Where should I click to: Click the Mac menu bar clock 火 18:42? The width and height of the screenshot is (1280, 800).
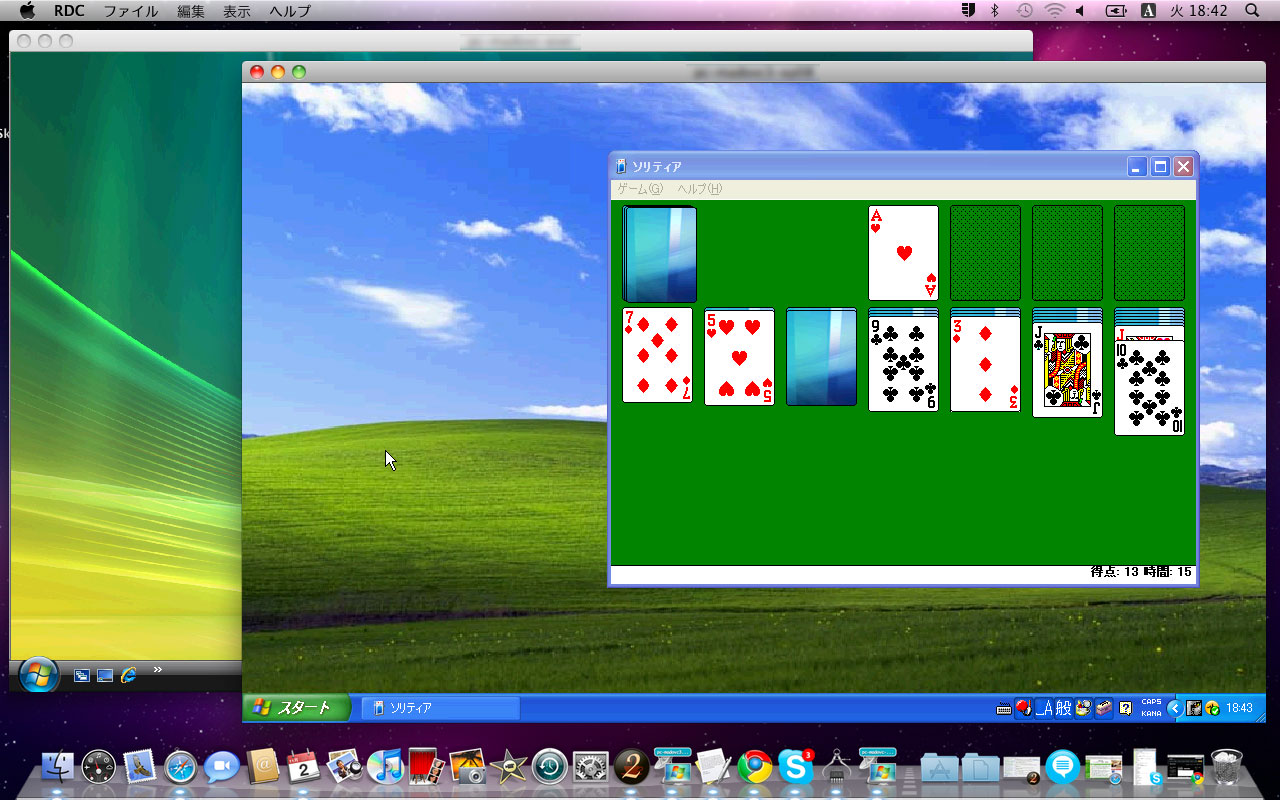(1199, 11)
